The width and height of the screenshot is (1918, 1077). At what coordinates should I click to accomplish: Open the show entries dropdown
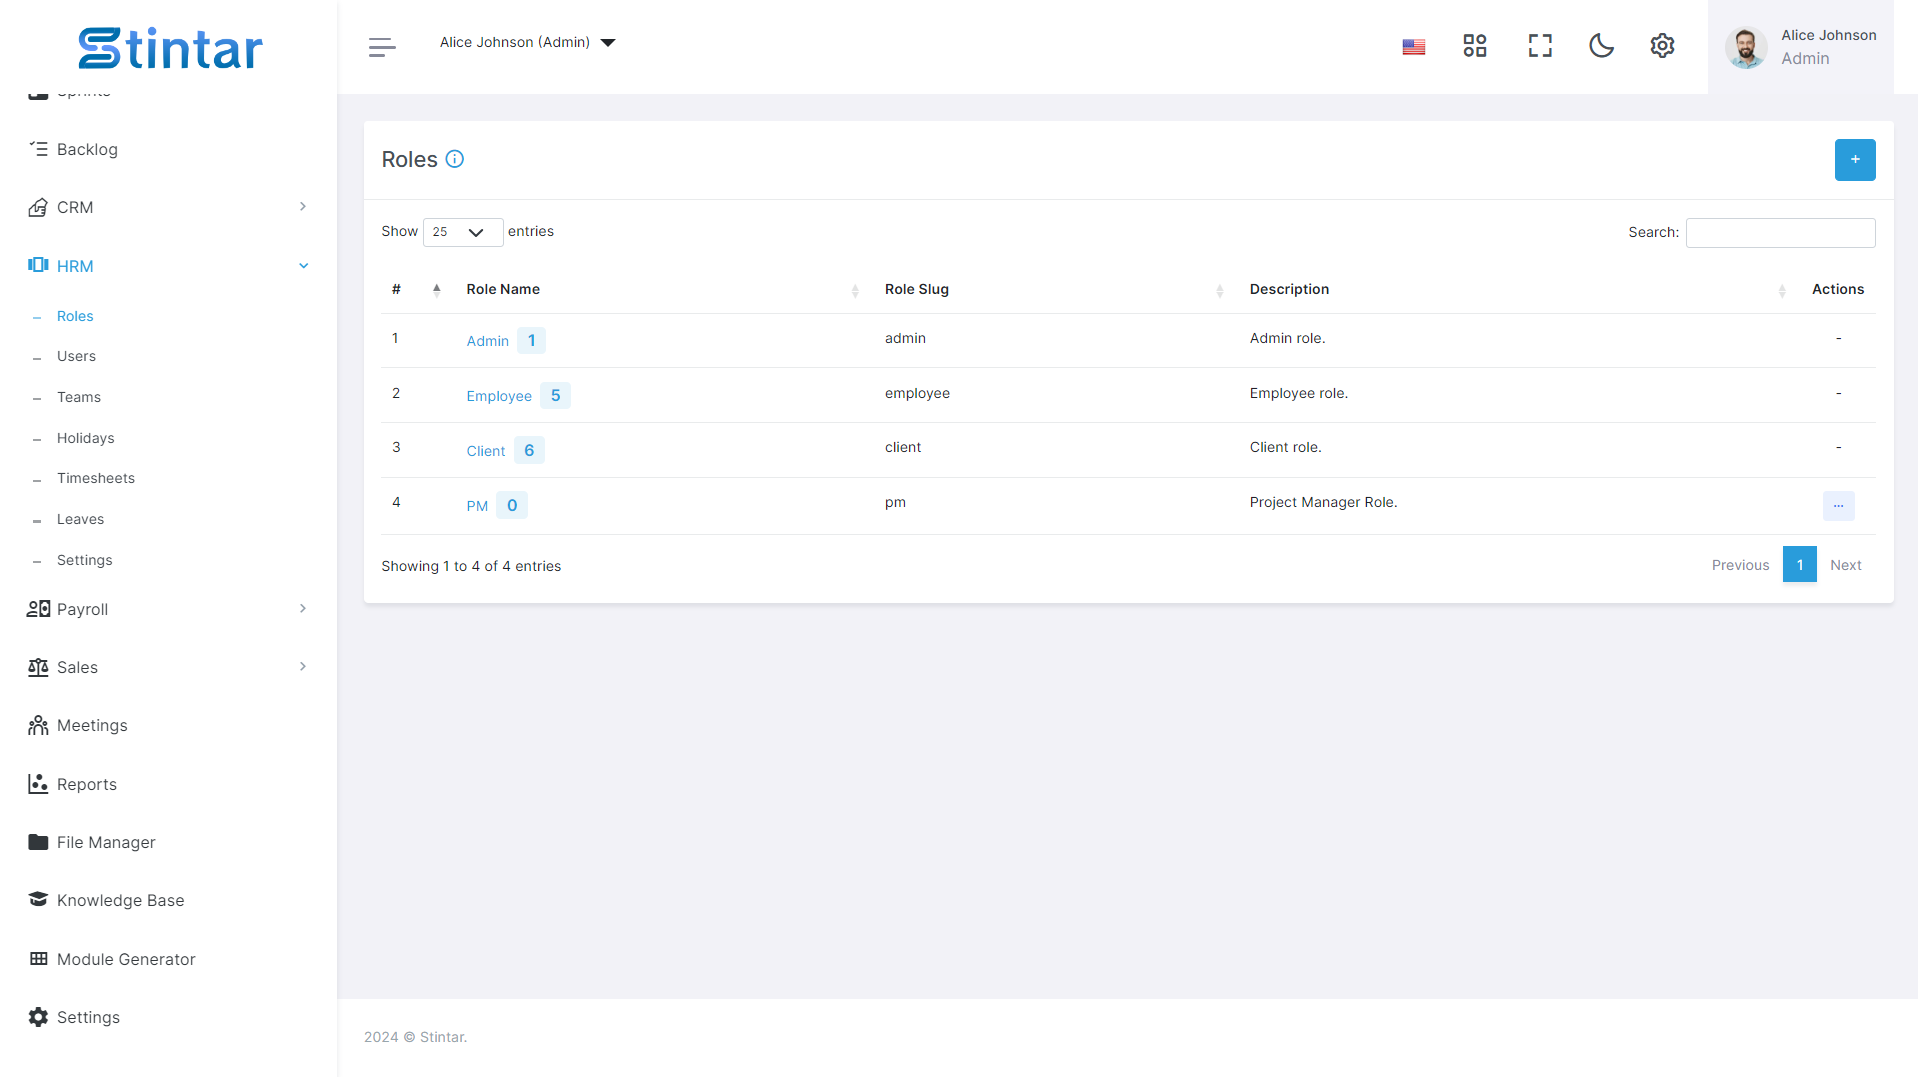tap(462, 232)
